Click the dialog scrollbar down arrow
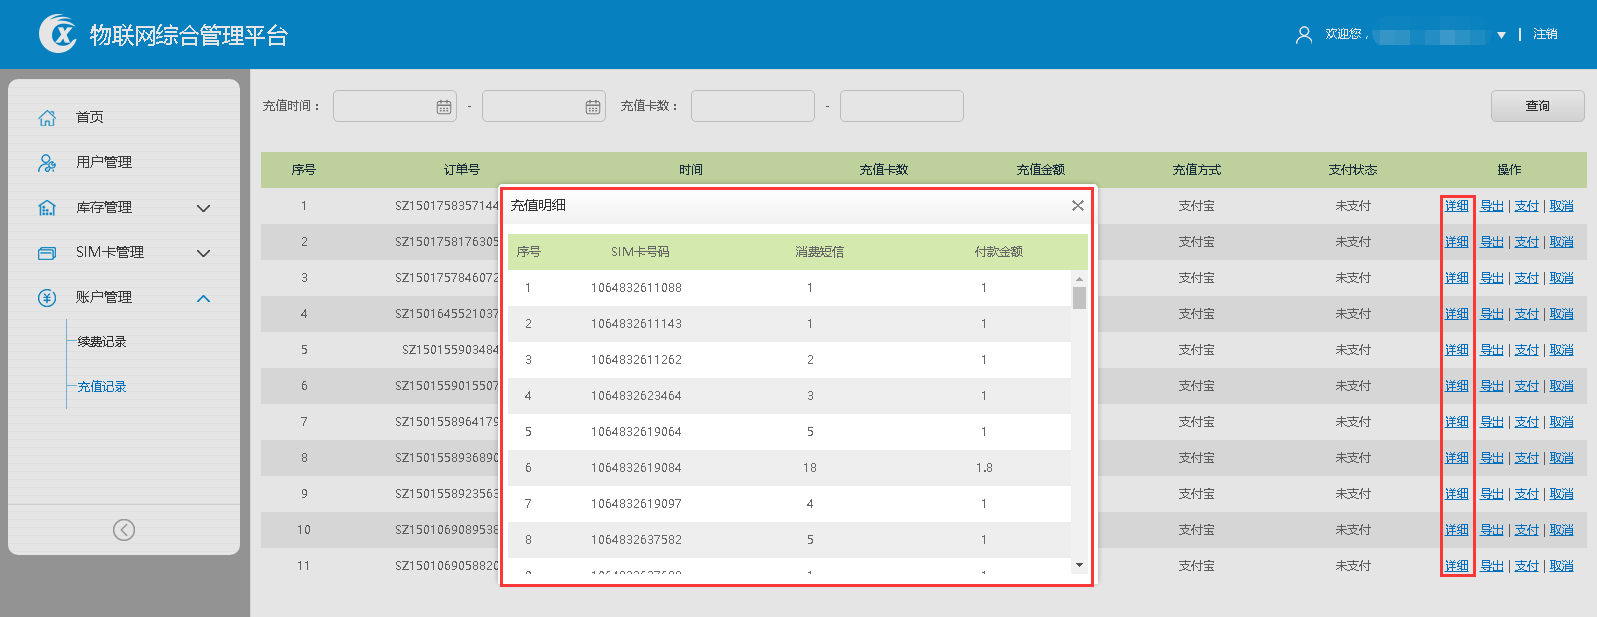This screenshot has width=1597, height=617. (1079, 565)
